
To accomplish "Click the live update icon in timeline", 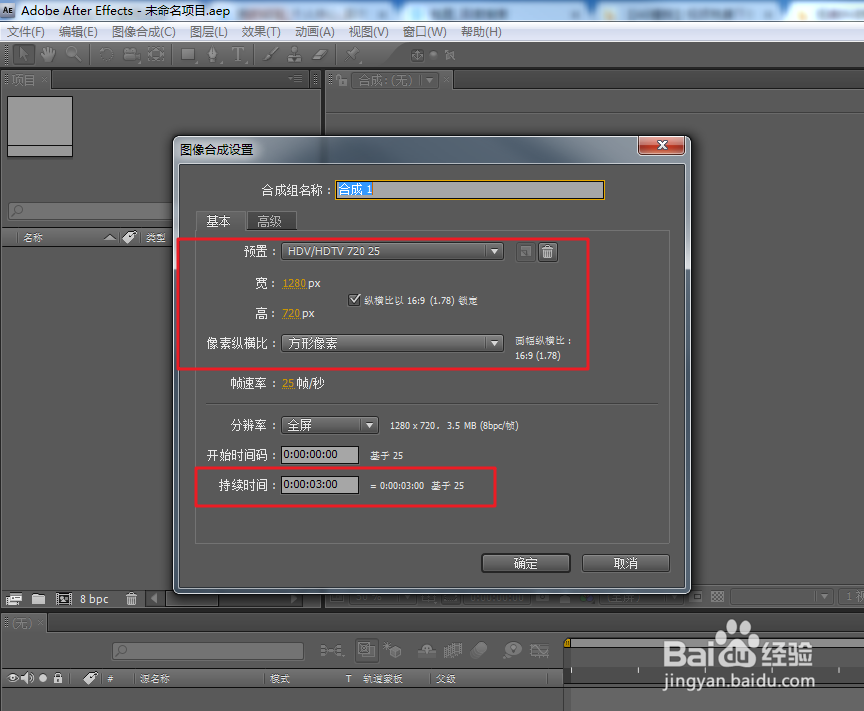I will coord(366,650).
